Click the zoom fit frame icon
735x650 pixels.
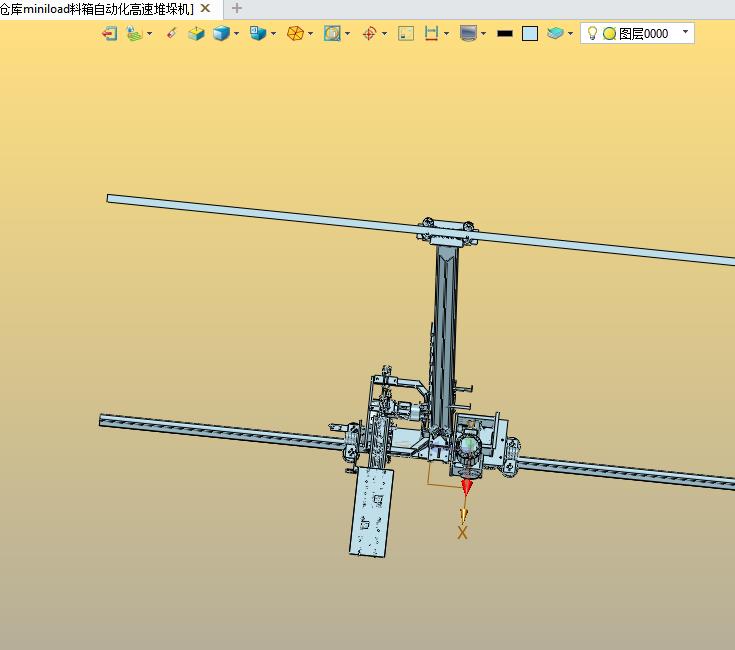click(332, 34)
